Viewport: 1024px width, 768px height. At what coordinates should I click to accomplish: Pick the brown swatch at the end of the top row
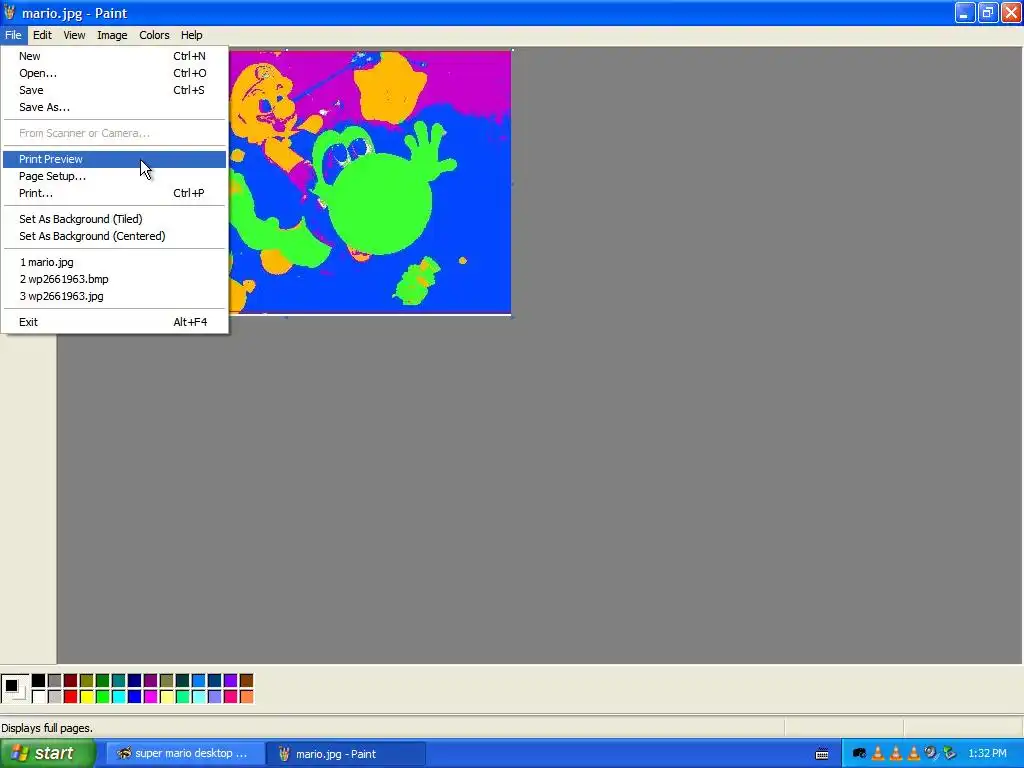pyautogui.click(x=246, y=680)
